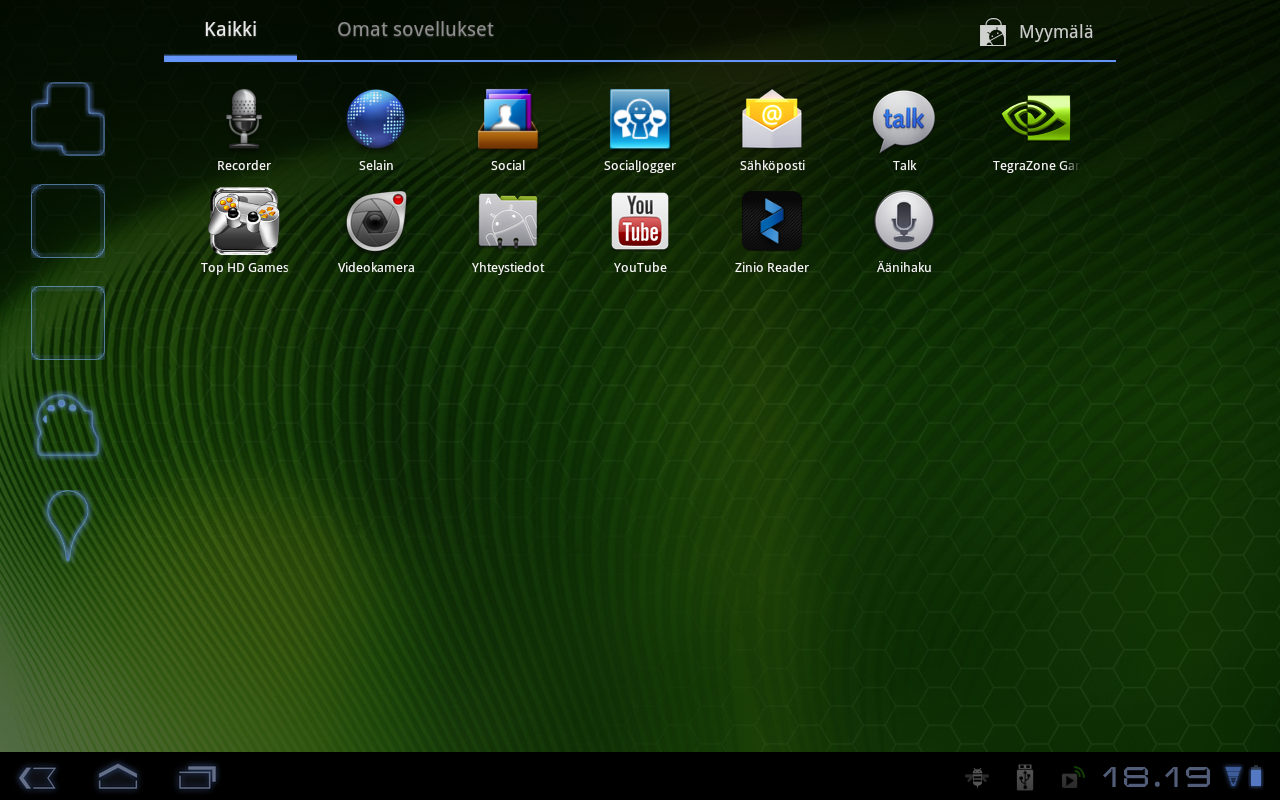This screenshot has width=1280, height=800.
Task: Tap the wireless signal status icon
Action: pyautogui.click(x=1233, y=777)
